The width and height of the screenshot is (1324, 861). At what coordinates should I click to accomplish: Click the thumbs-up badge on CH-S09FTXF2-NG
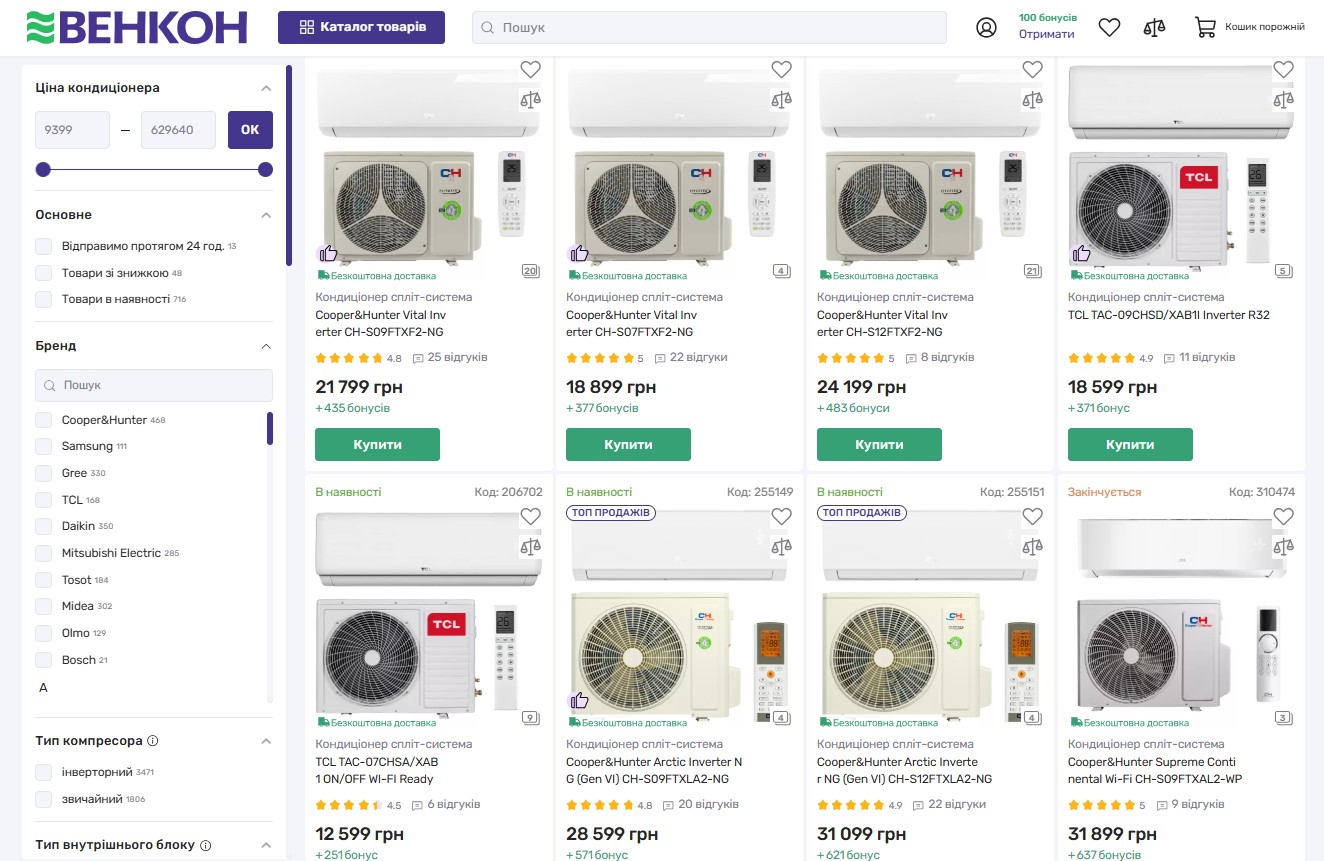327,254
